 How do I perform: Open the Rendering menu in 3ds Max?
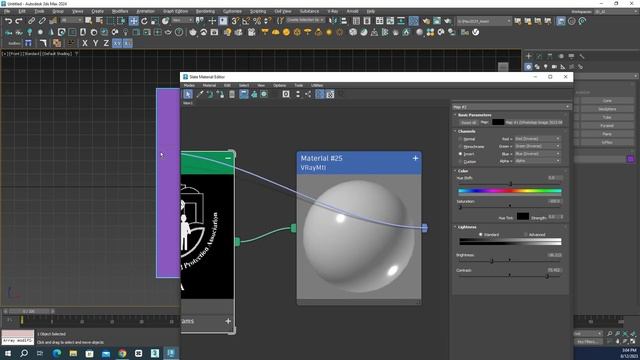coord(205,11)
